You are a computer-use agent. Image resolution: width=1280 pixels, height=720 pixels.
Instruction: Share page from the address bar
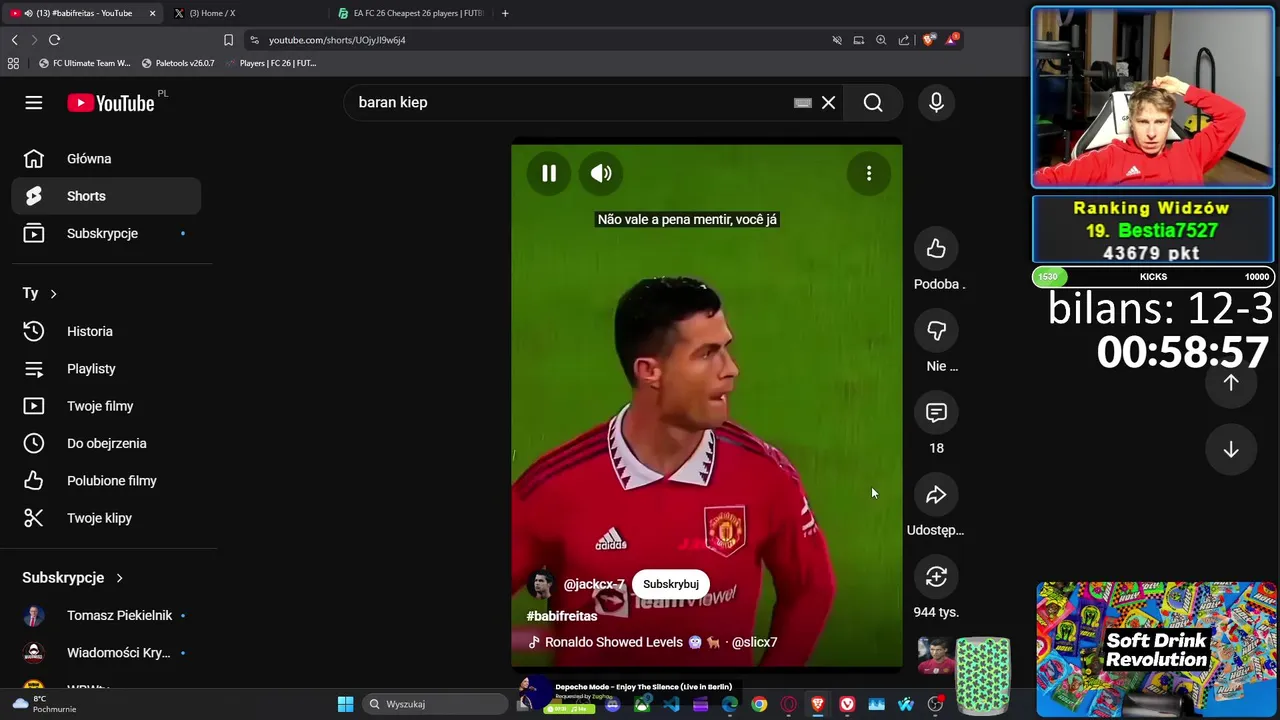tap(904, 40)
